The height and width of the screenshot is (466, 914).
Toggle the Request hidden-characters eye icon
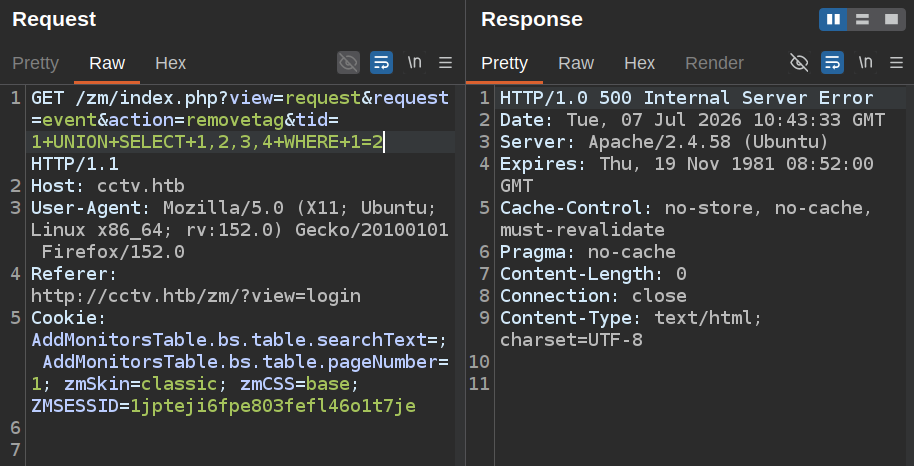(x=349, y=62)
